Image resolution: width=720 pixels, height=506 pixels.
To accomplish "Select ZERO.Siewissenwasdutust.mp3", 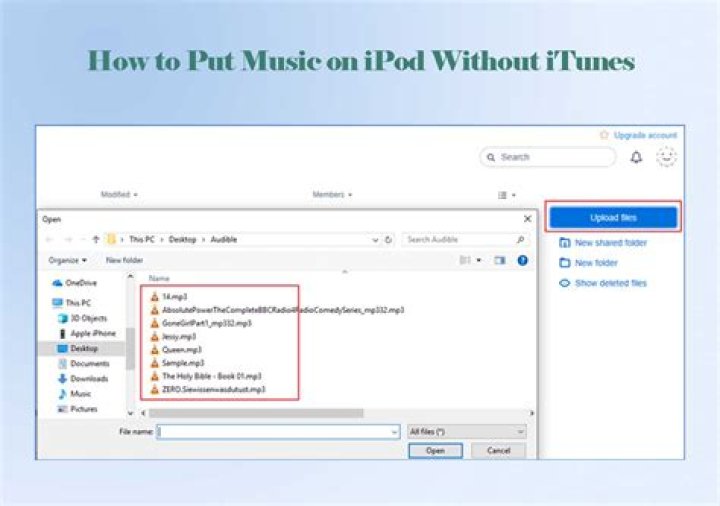I will [x=208, y=390].
